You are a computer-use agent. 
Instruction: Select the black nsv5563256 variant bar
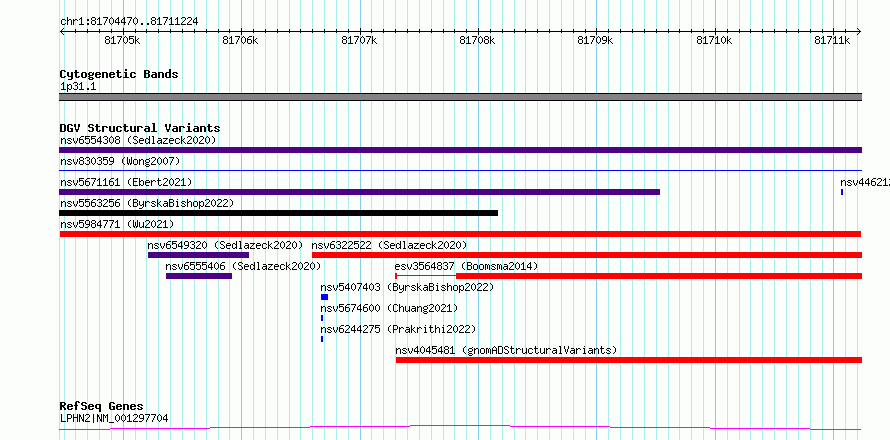click(278, 213)
